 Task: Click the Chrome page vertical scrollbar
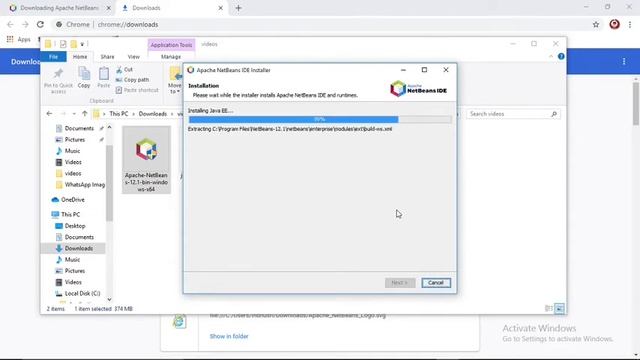point(636,104)
